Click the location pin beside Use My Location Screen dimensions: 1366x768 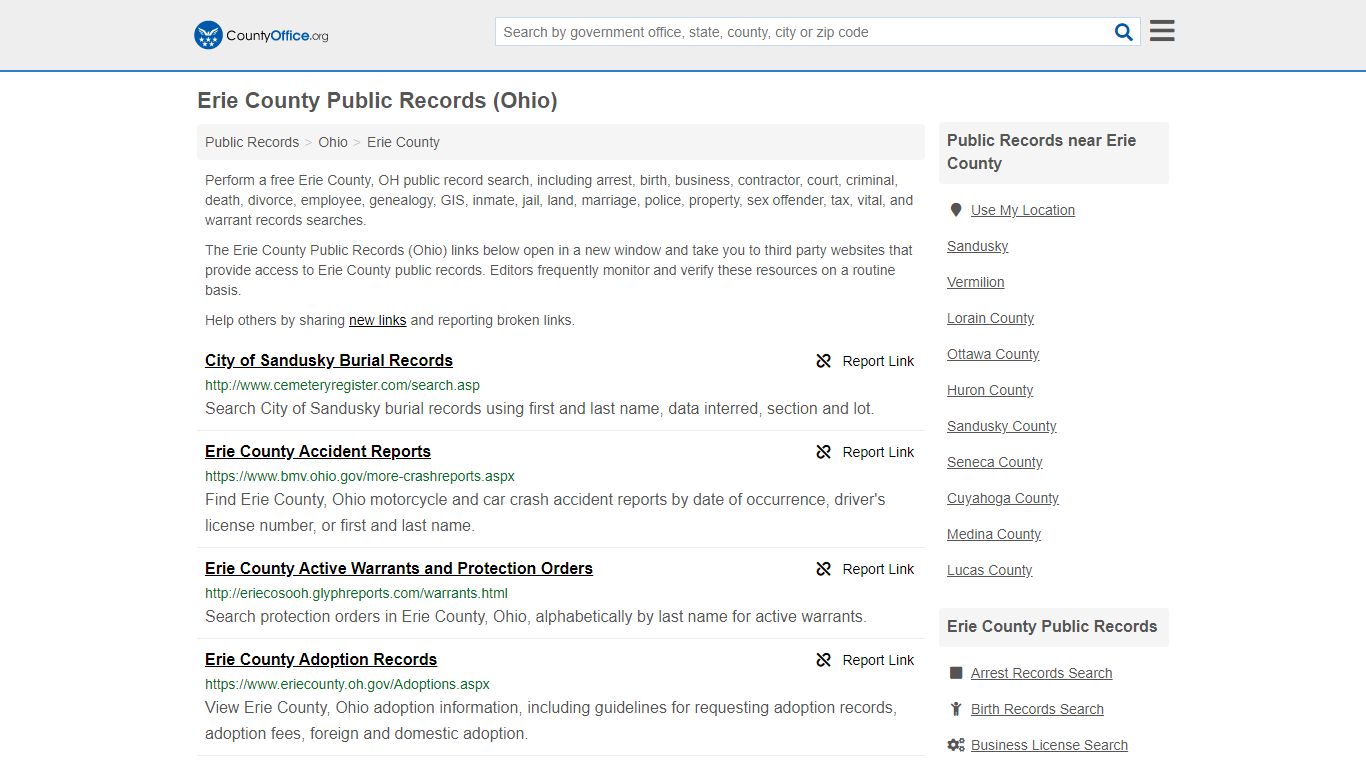click(x=956, y=209)
